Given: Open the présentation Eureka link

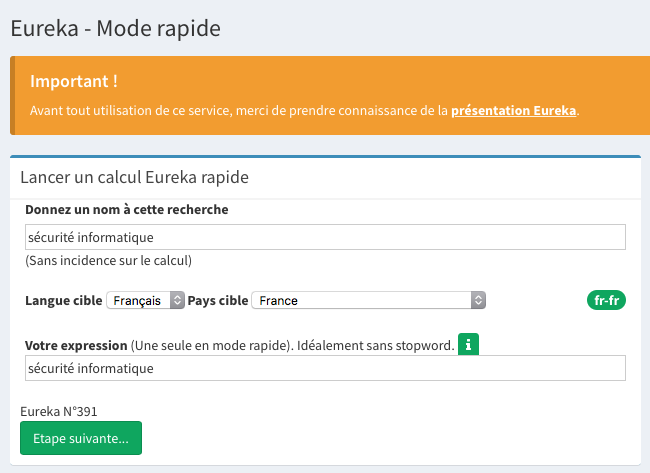Looking at the screenshot, I should pyautogui.click(x=514, y=111).
